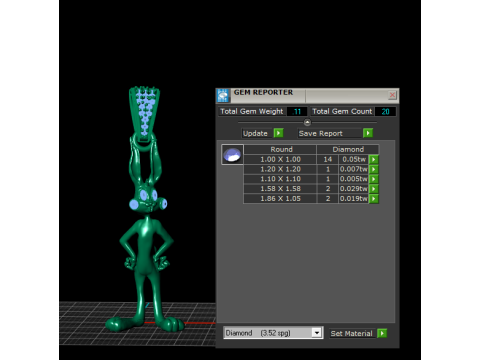This screenshot has width=480, height=360.
Task: Click the '0.05tw' weight cell
Action: tap(354, 159)
